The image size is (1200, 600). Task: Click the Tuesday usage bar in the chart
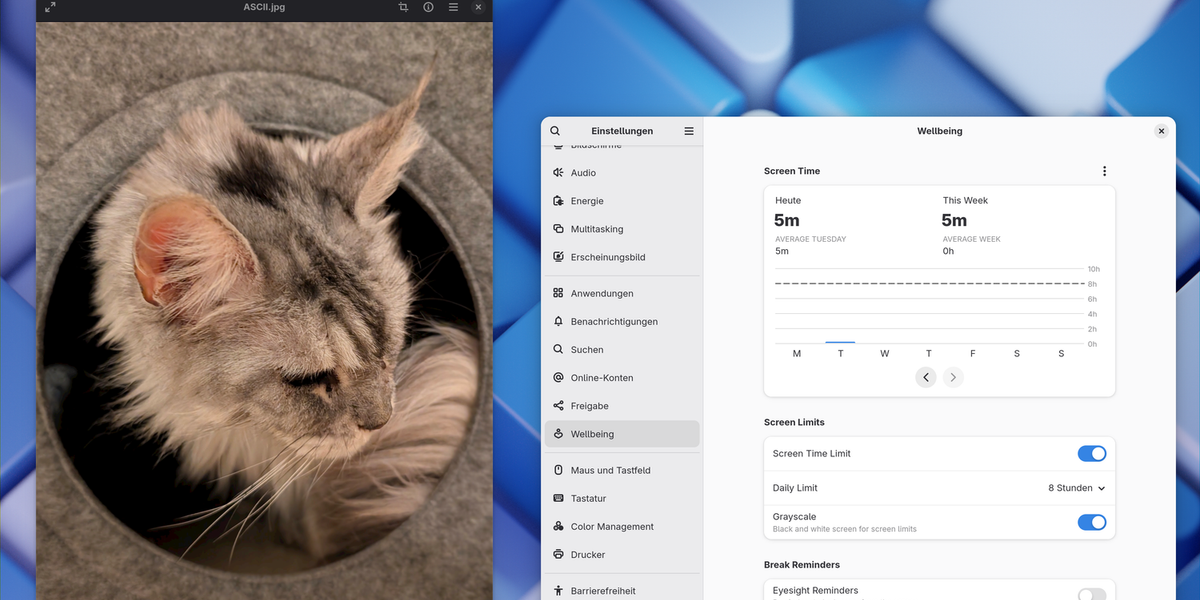tap(840, 342)
